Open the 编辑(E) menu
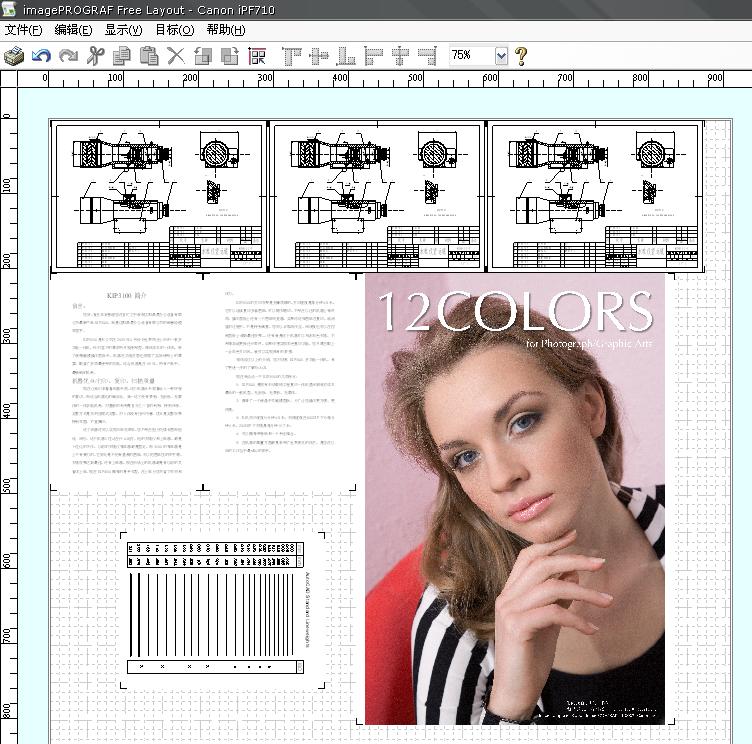Screen dimensions: 752x744 coord(73,30)
